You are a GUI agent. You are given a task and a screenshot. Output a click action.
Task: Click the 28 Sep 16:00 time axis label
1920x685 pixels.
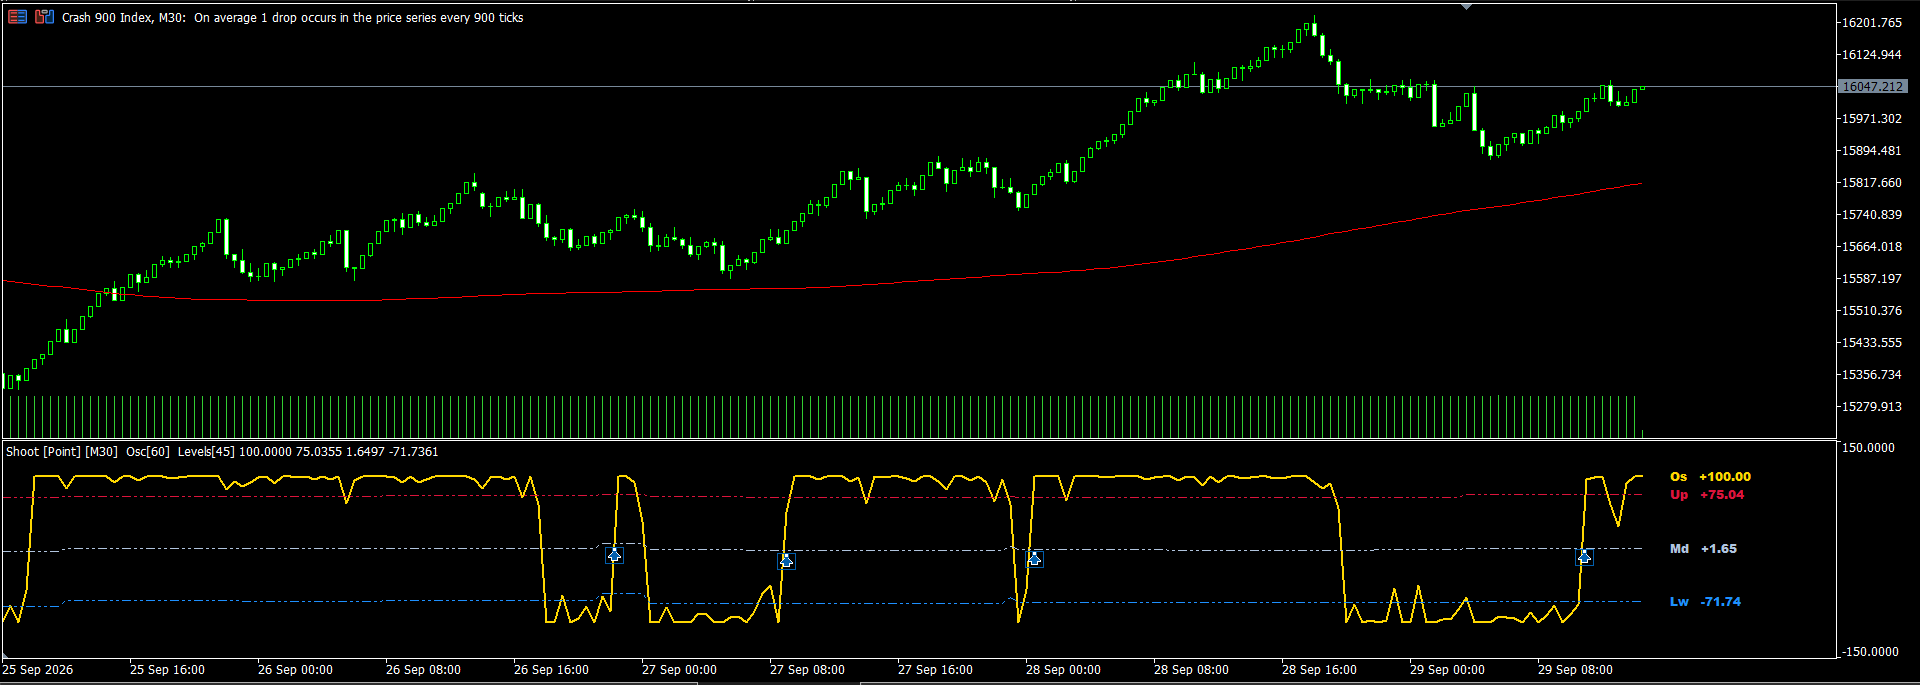click(1319, 670)
